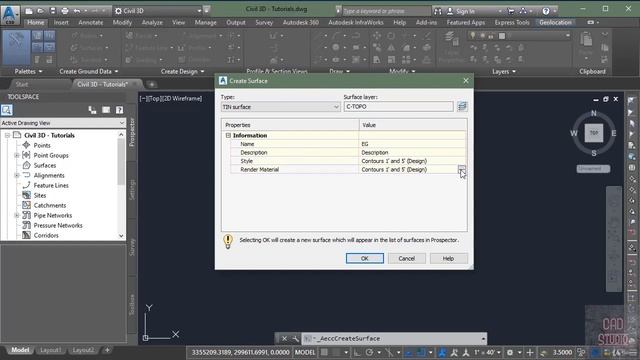The image size is (640, 360).
Task: Click the Autodesk Exchange cart icon
Action: tap(511, 11)
